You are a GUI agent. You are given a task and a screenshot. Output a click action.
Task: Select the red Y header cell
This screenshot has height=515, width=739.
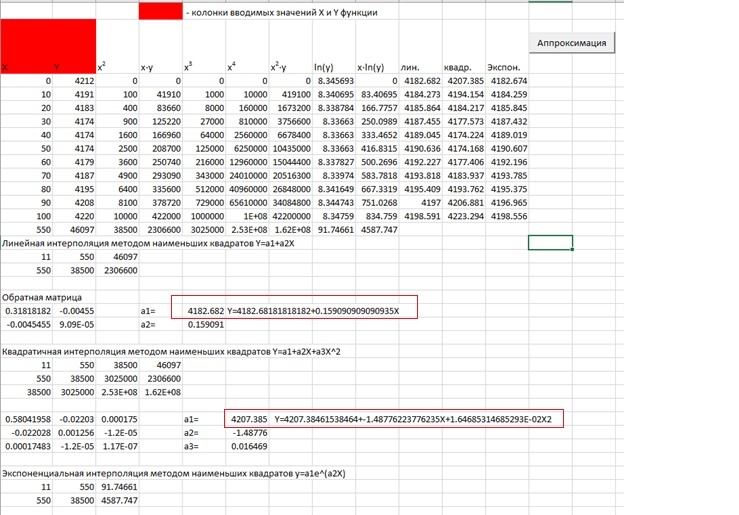click(74, 46)
